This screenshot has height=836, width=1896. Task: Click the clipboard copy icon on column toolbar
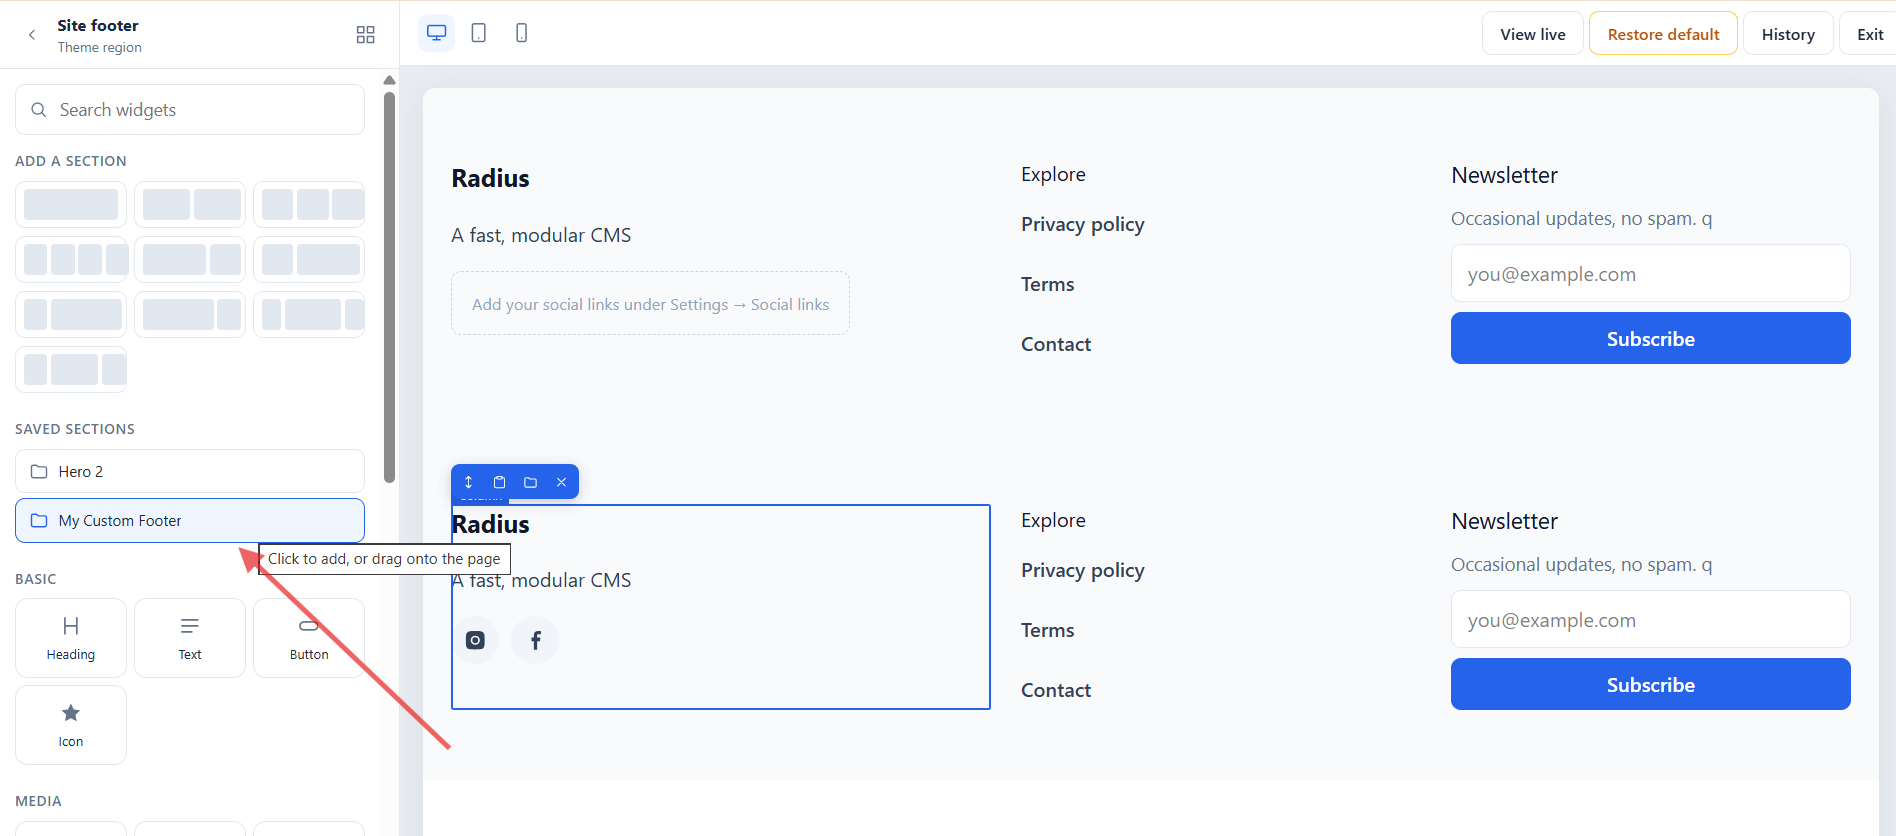499,482
